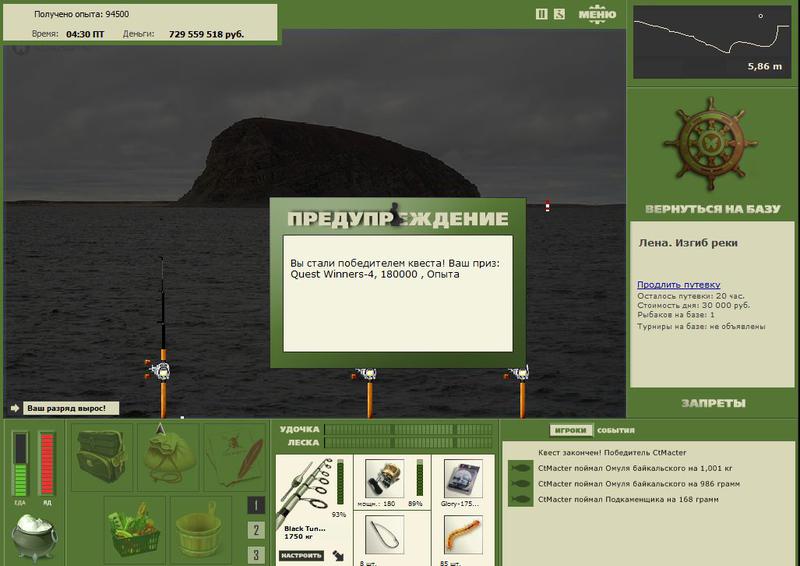The height and width of the screenshot is (566, 800).
Task: Click Стоимость дня: 30 000 руб. text
Action: point(693,305)
